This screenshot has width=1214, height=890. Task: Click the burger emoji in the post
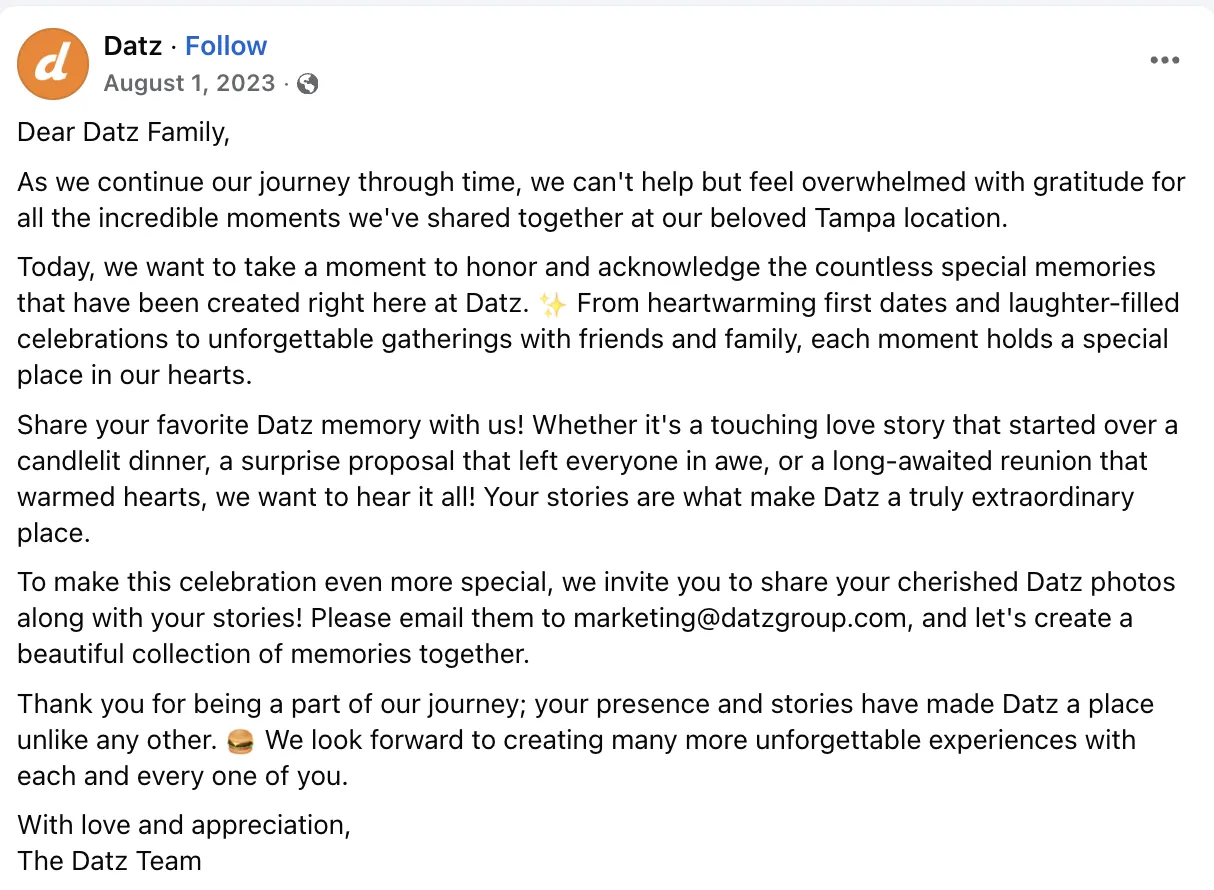240,741
